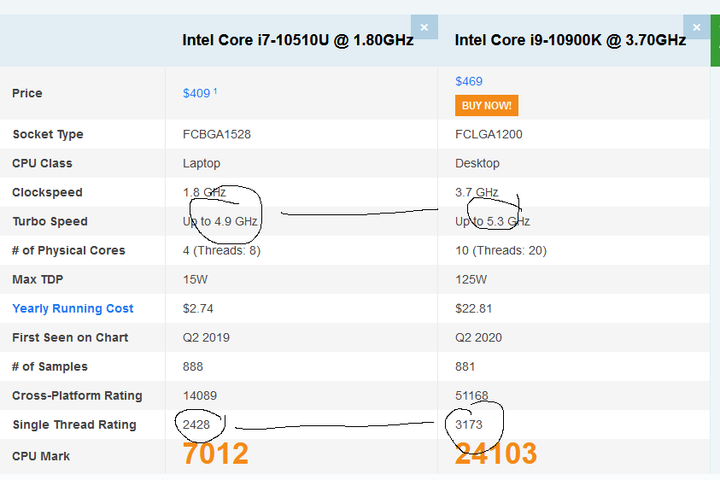Viewport: 720px width, 480px height.
Task: Click the # of Physical Cores label
Action: (68, 250)
